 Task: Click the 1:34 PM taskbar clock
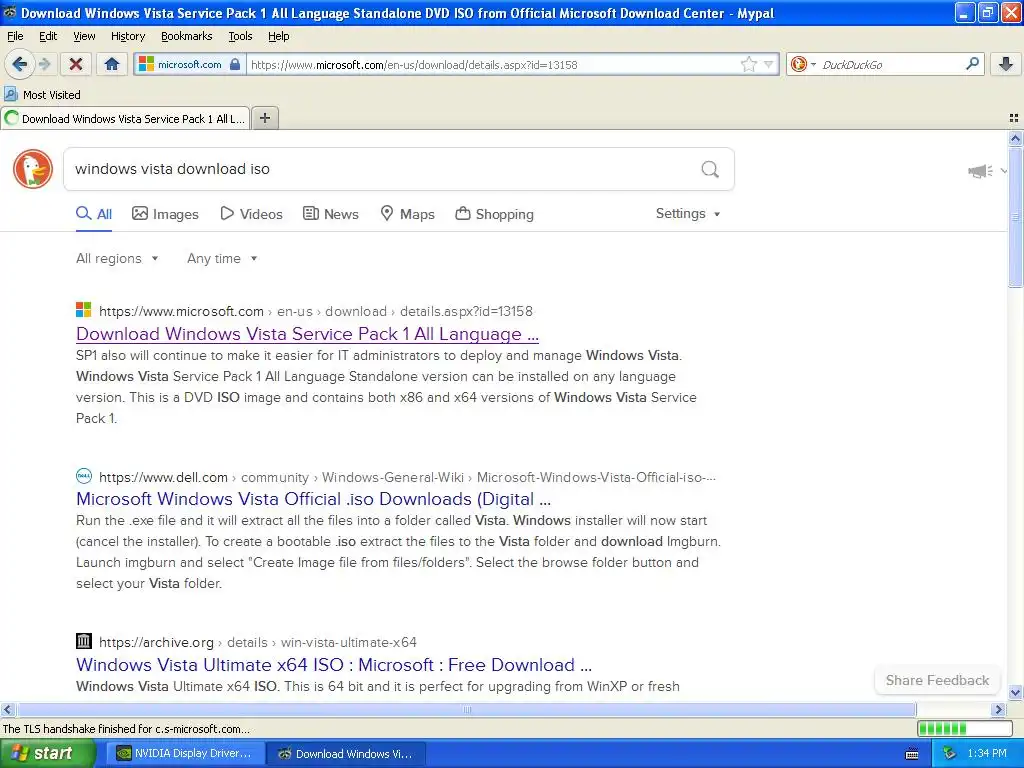987,754
